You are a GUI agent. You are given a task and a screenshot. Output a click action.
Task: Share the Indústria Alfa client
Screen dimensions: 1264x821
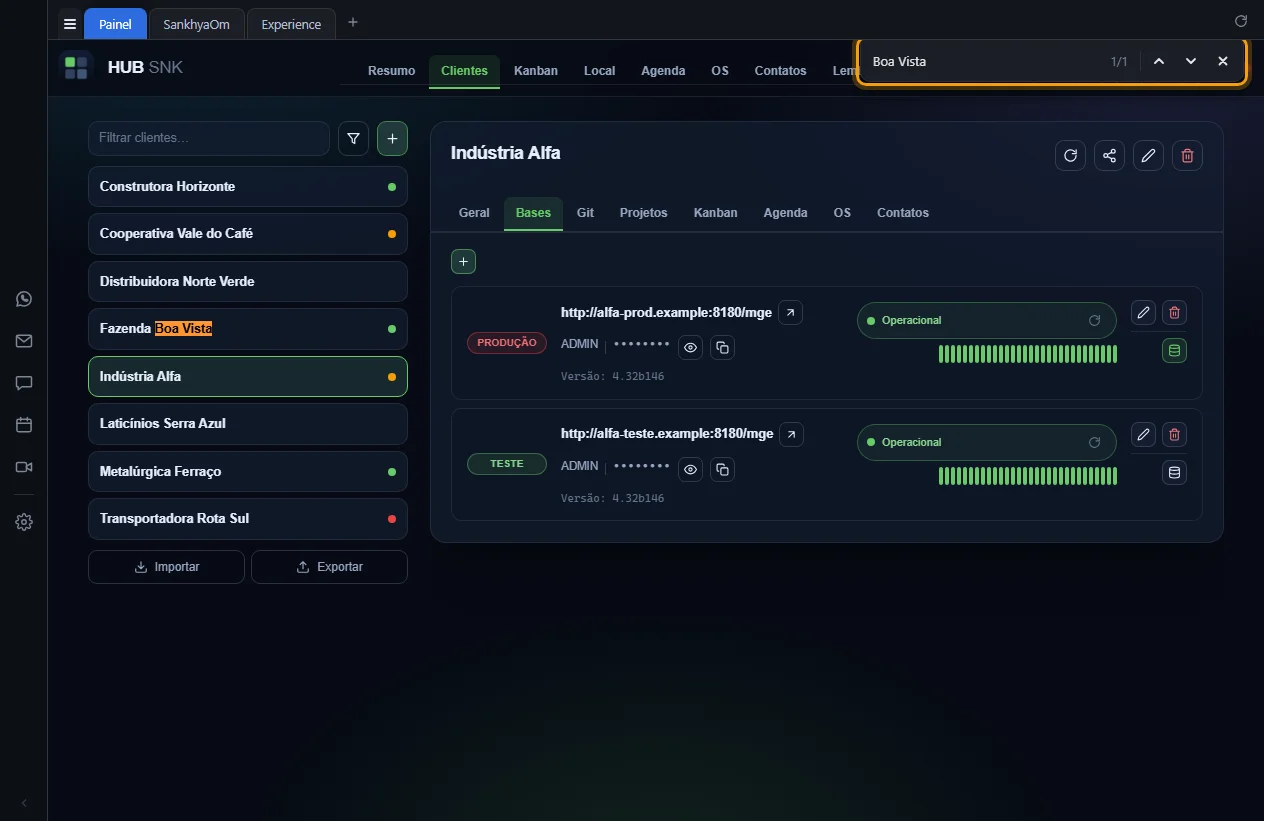click(1109, 155)
